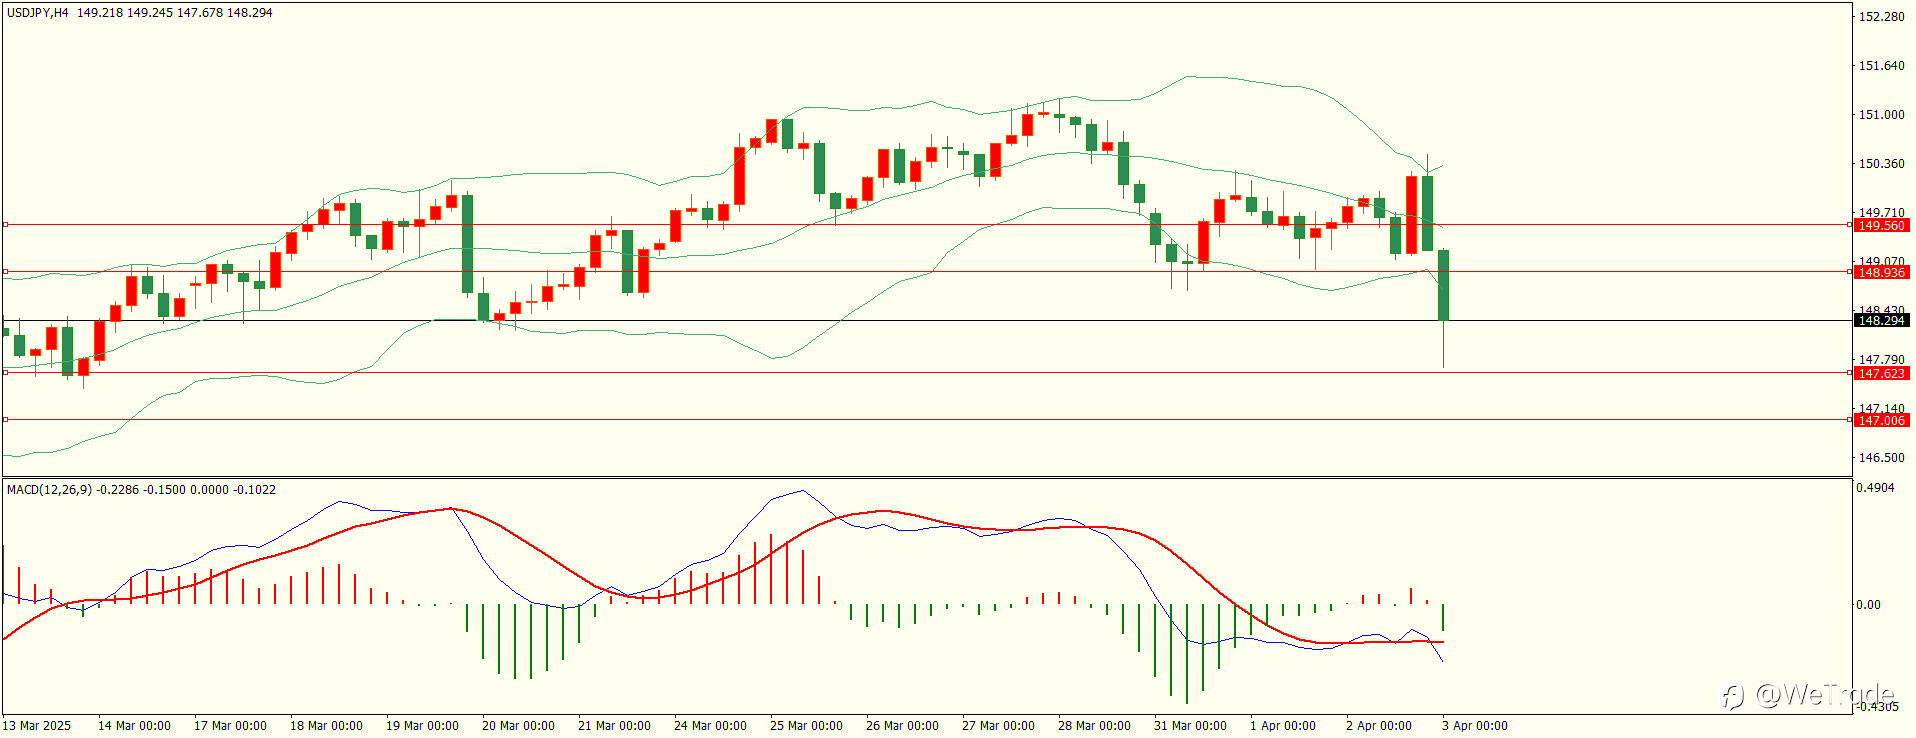Click the 151.640 price scale value
Screen dimensions: 1916x738
tap(1881, 66)
